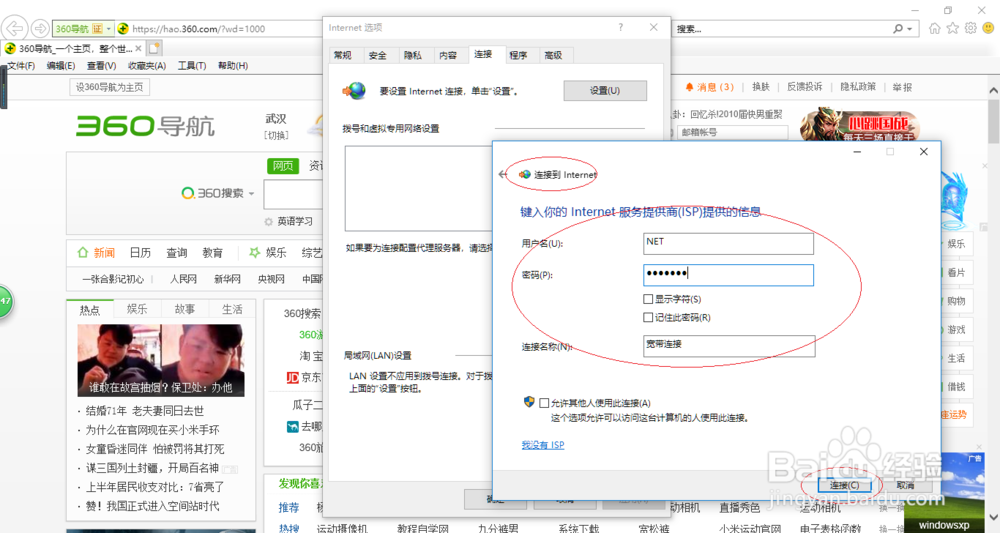Open the 帮助(H) menu

point(233,66)
